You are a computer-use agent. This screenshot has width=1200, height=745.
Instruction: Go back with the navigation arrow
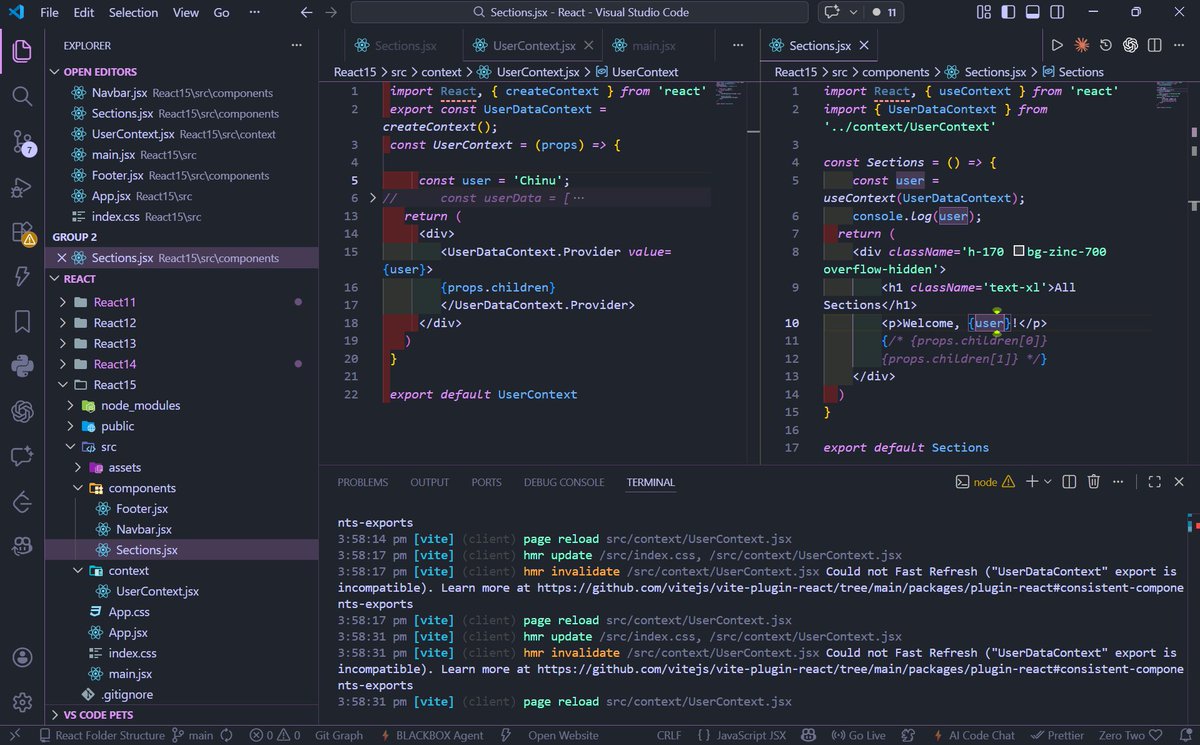pyautogui.click(x=307, y=13)
